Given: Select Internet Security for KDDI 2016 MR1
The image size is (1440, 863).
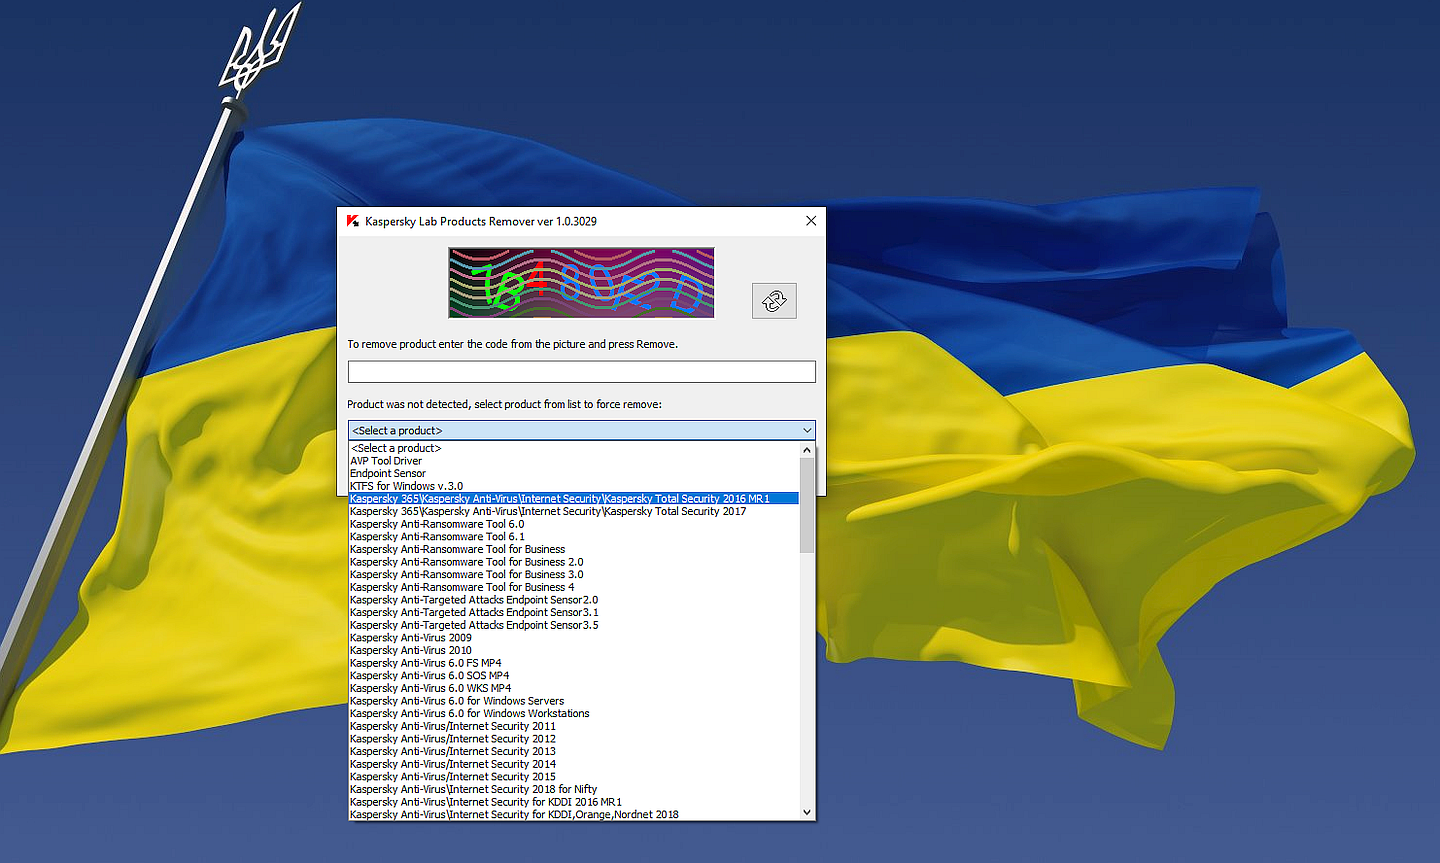Looking at the screenshot, I should [574, 802].
